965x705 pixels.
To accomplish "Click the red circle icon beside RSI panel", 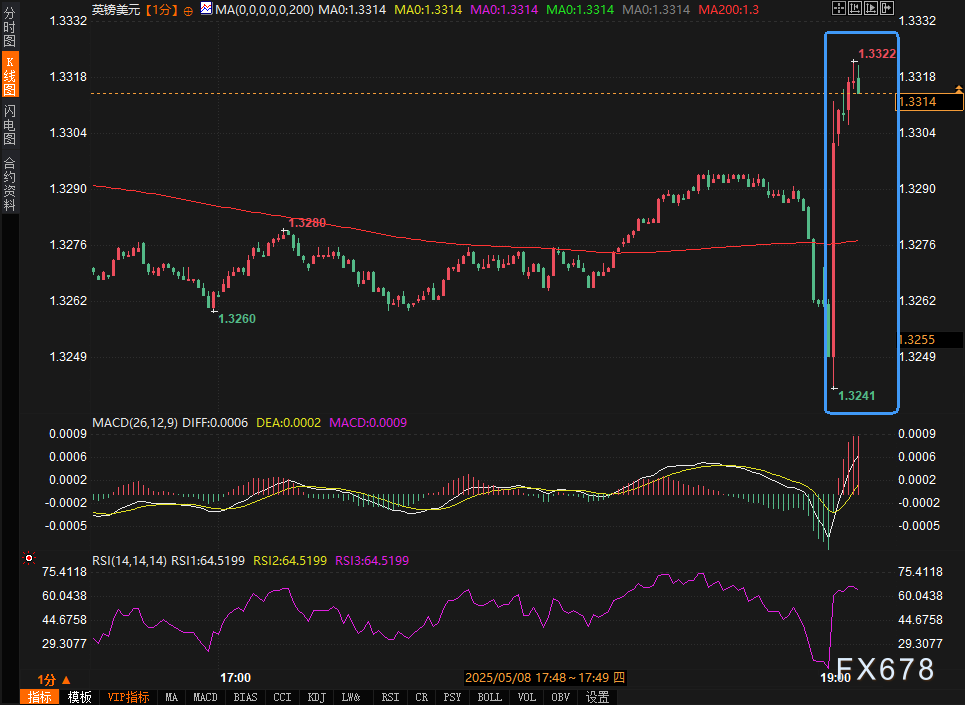I will click(x=28, y=558).
